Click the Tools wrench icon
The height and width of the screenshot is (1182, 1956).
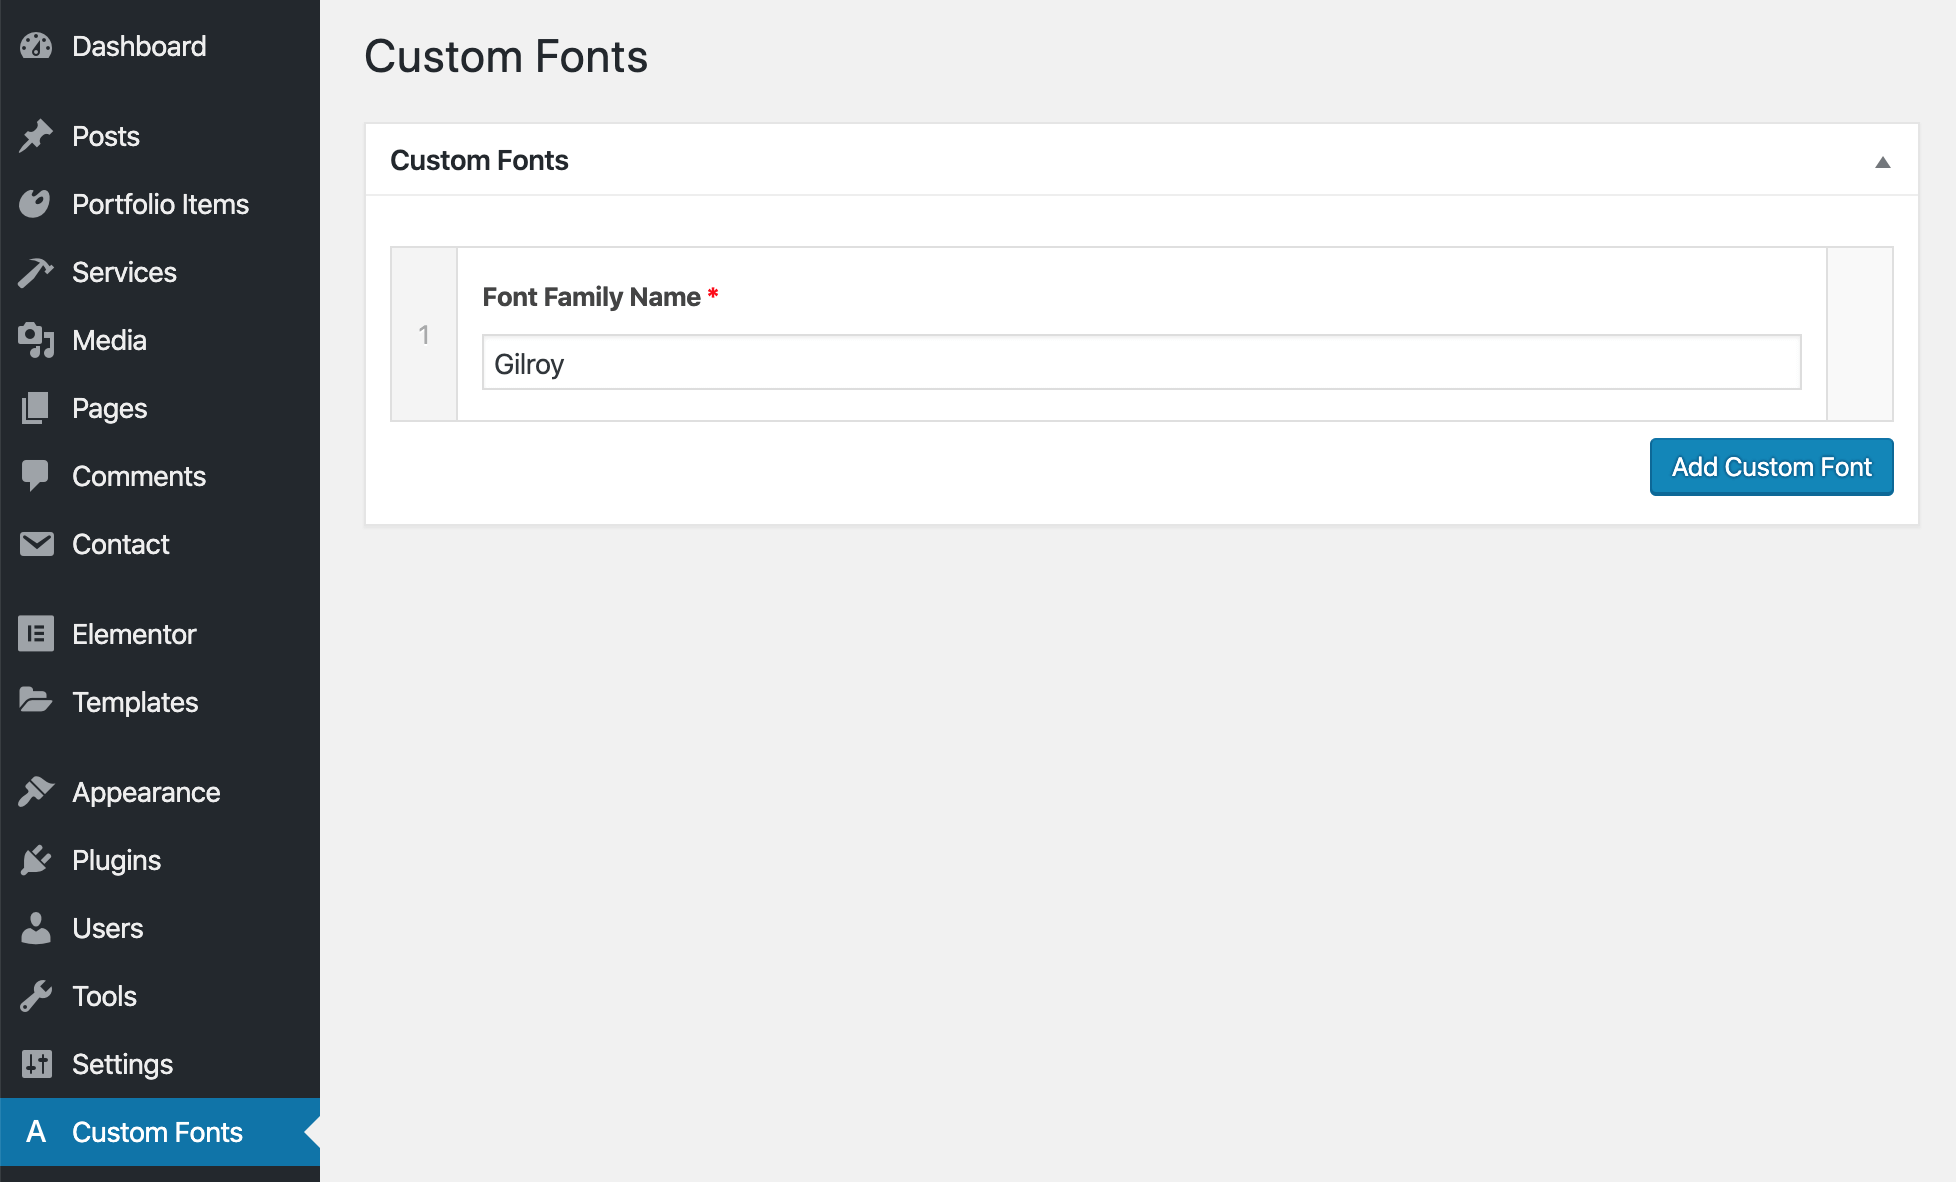[36, 996]
